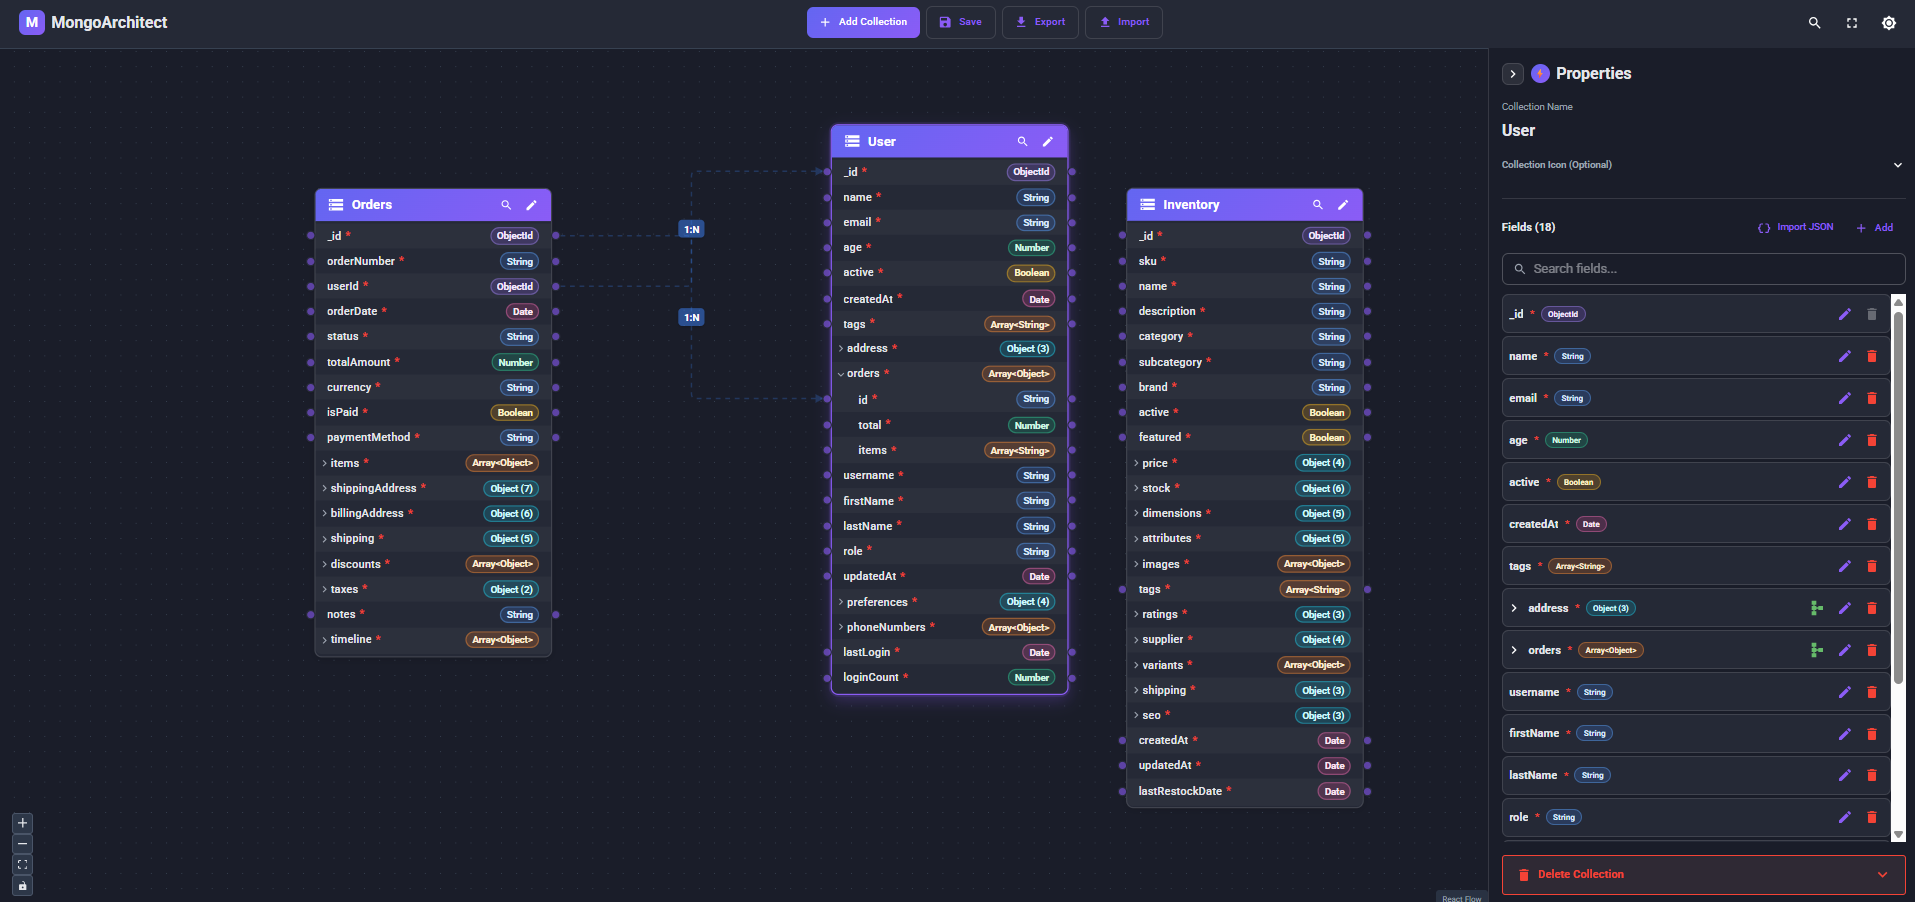This screenshot has width=1915, height=902.
Task: Open settings via the gear icon
Action: (1888, 23)
